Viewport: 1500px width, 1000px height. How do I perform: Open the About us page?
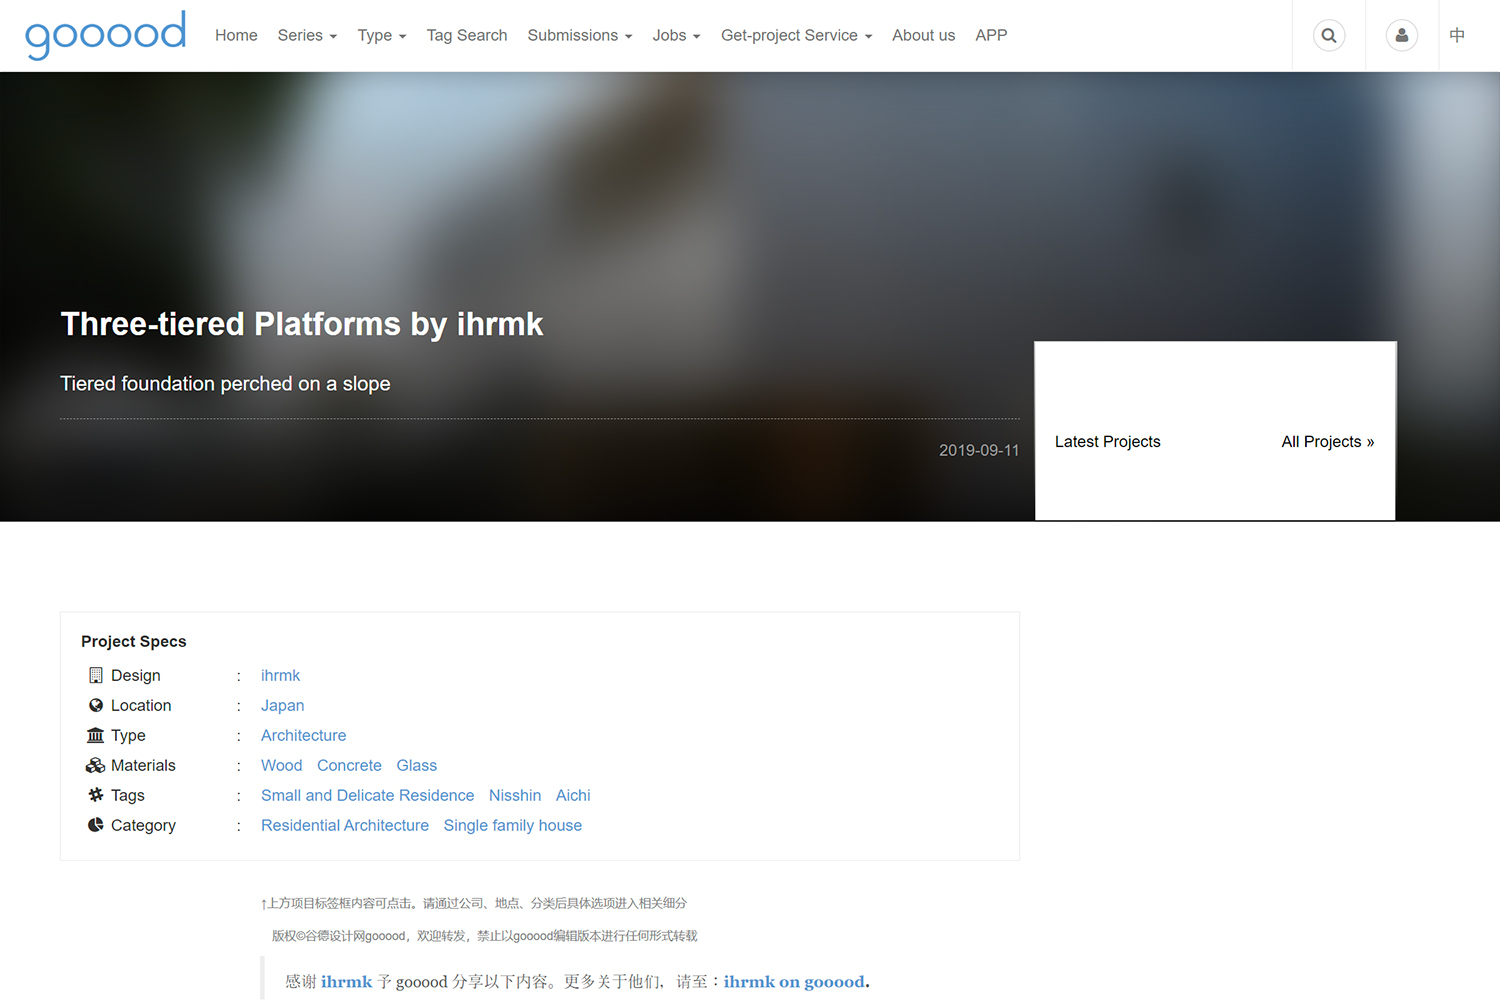(923, 36)
